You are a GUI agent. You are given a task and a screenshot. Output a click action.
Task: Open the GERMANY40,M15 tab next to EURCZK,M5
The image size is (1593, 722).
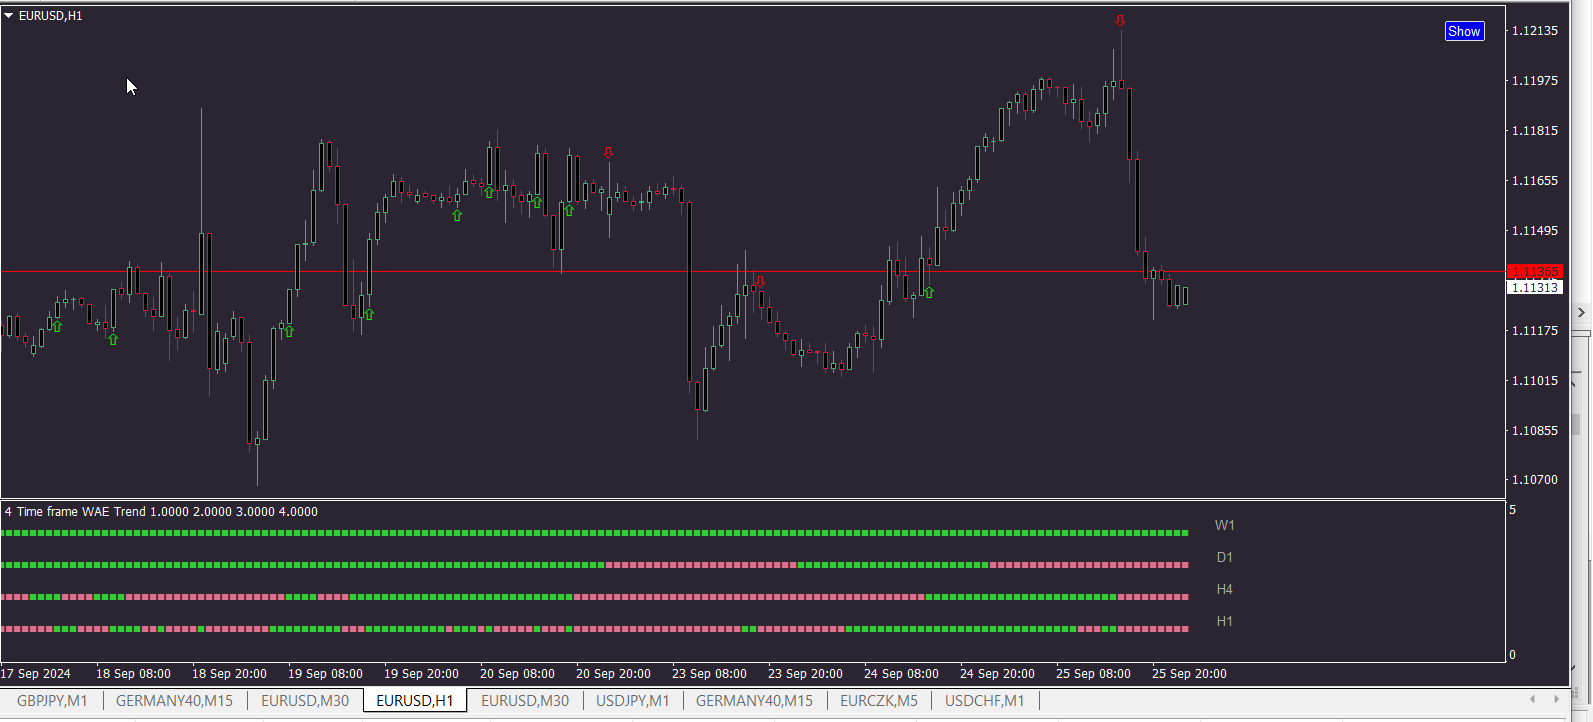point(754,701)
